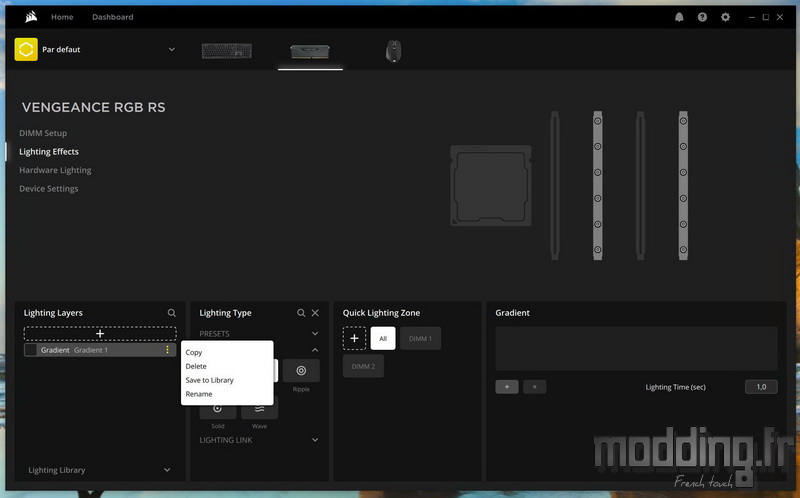Image resolution: width=800 pixels, height=498 pixels.
Task: Open Hardware Lighting section
Action: (x=55, y=170)
